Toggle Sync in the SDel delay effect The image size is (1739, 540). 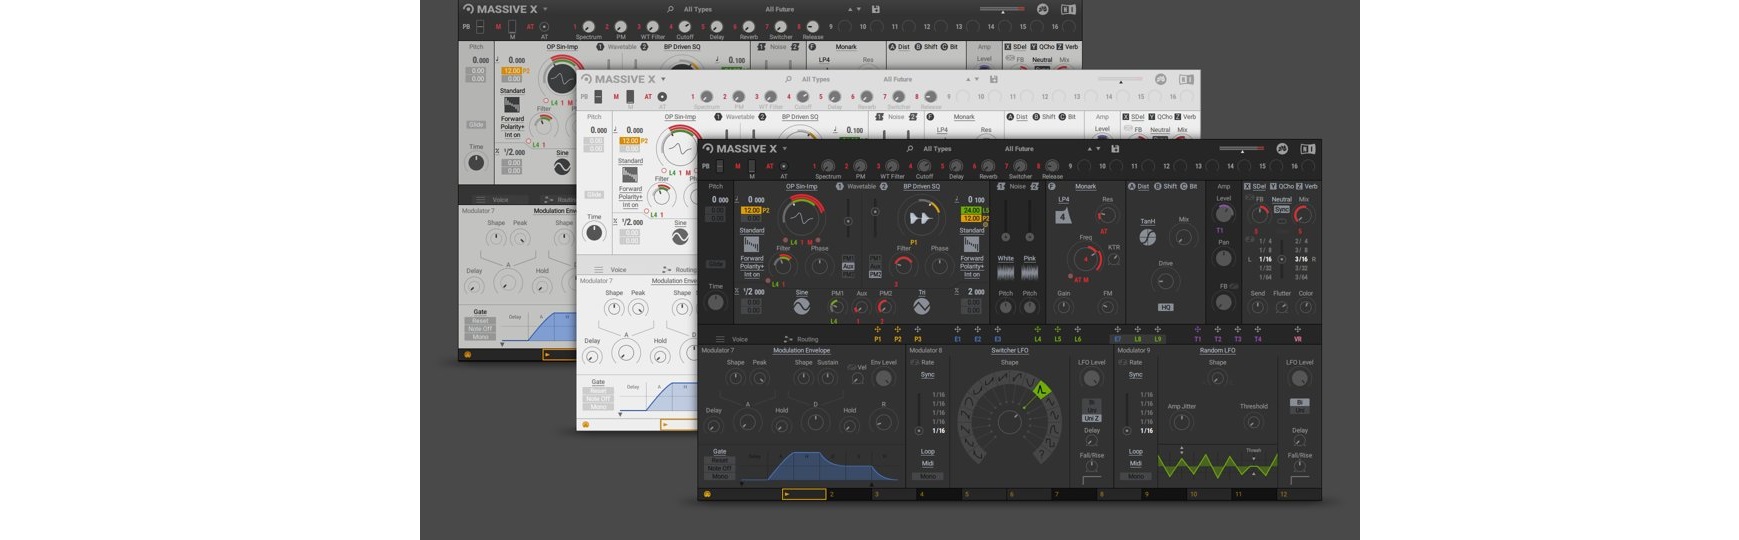click(1281, 210)
